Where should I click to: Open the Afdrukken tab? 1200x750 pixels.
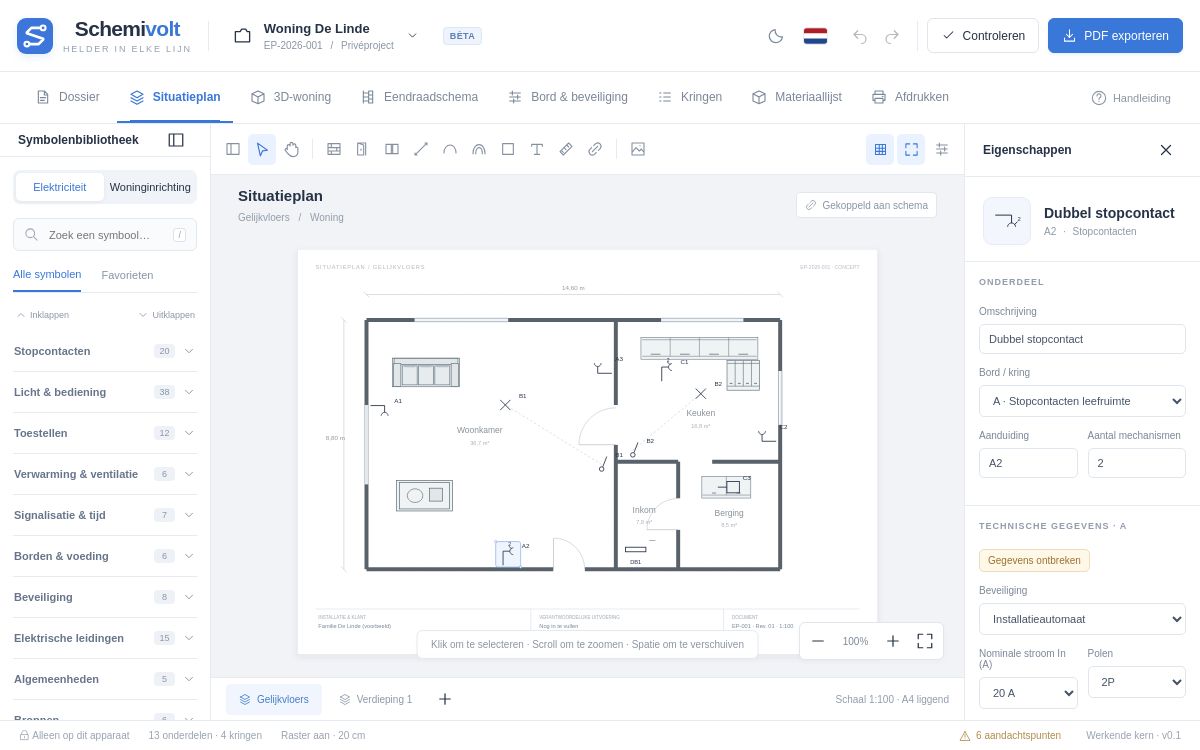[910, 97]
